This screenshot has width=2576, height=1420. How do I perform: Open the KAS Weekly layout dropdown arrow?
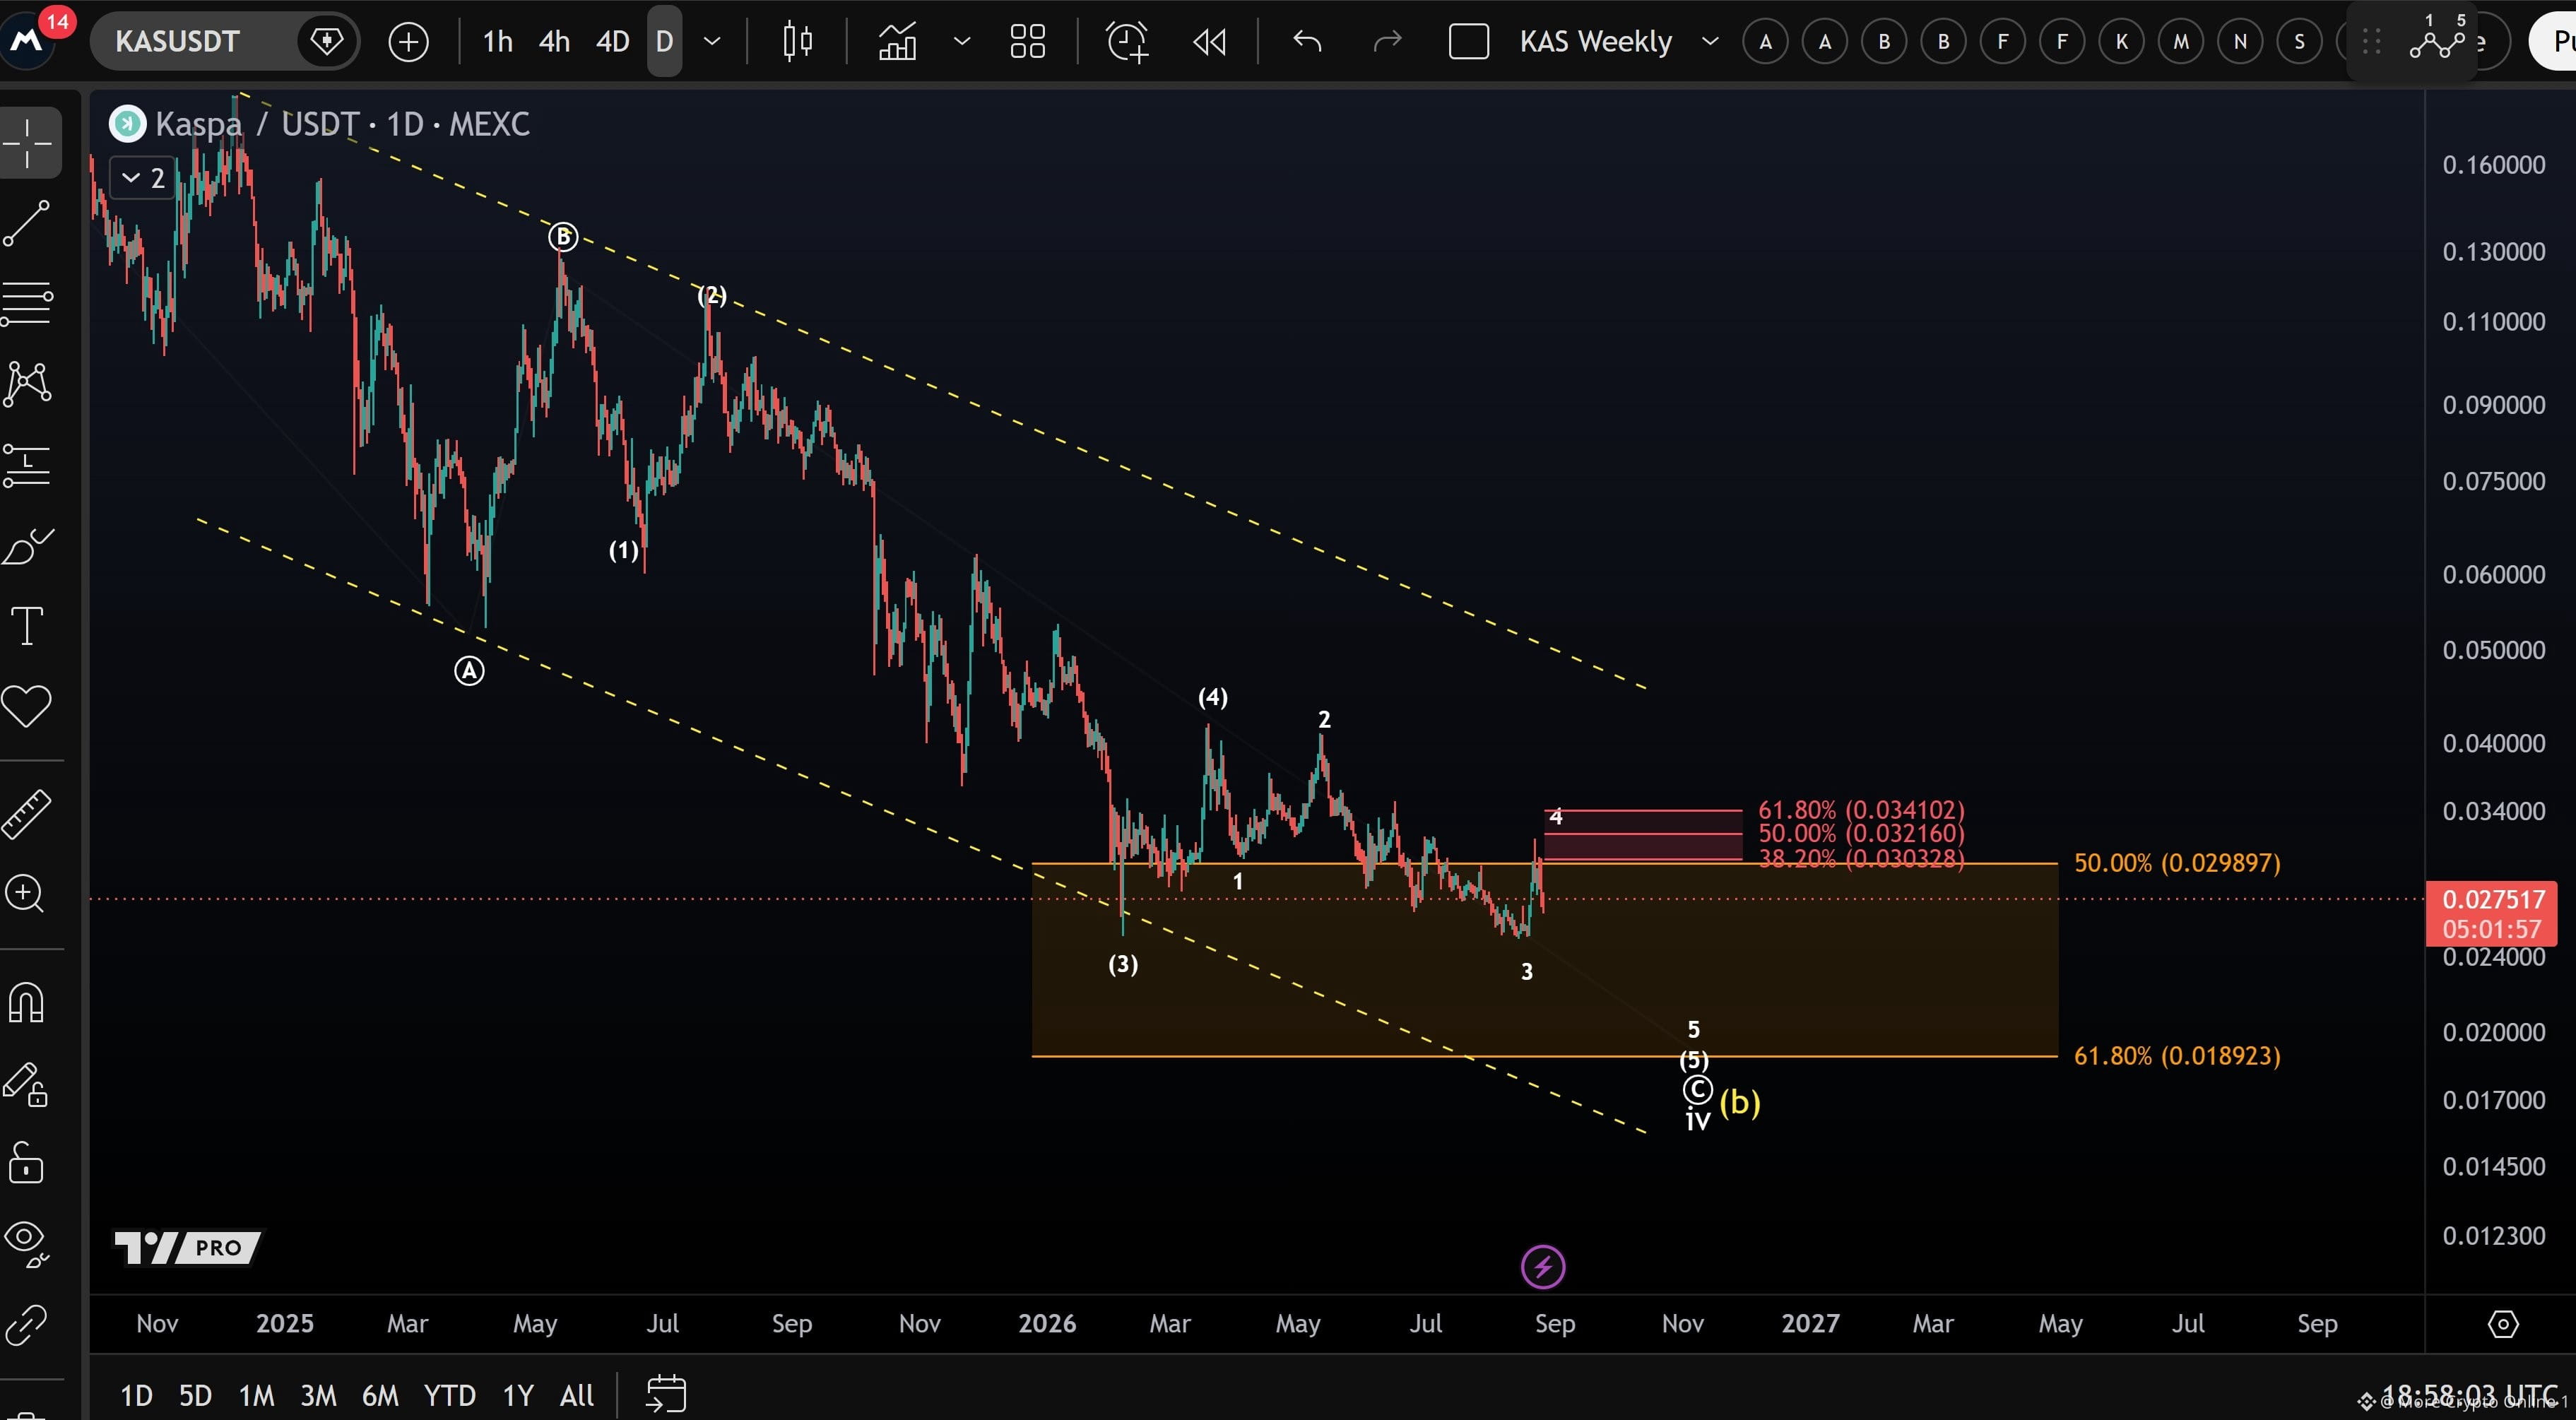coord(1710,42)
